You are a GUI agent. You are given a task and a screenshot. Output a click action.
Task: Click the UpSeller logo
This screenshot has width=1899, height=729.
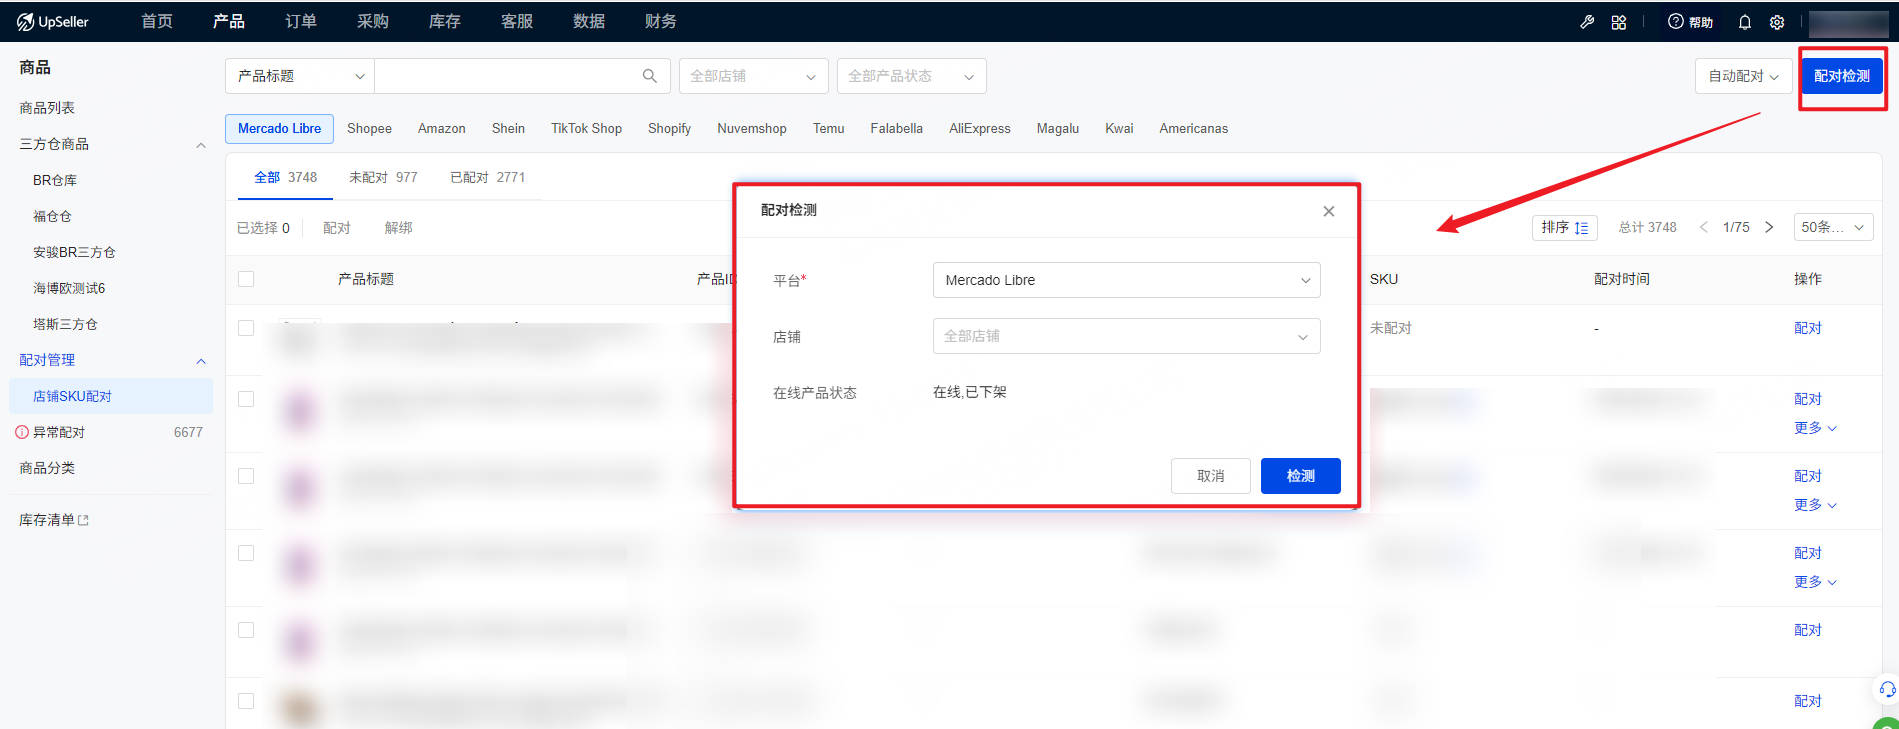coord(53,21)
